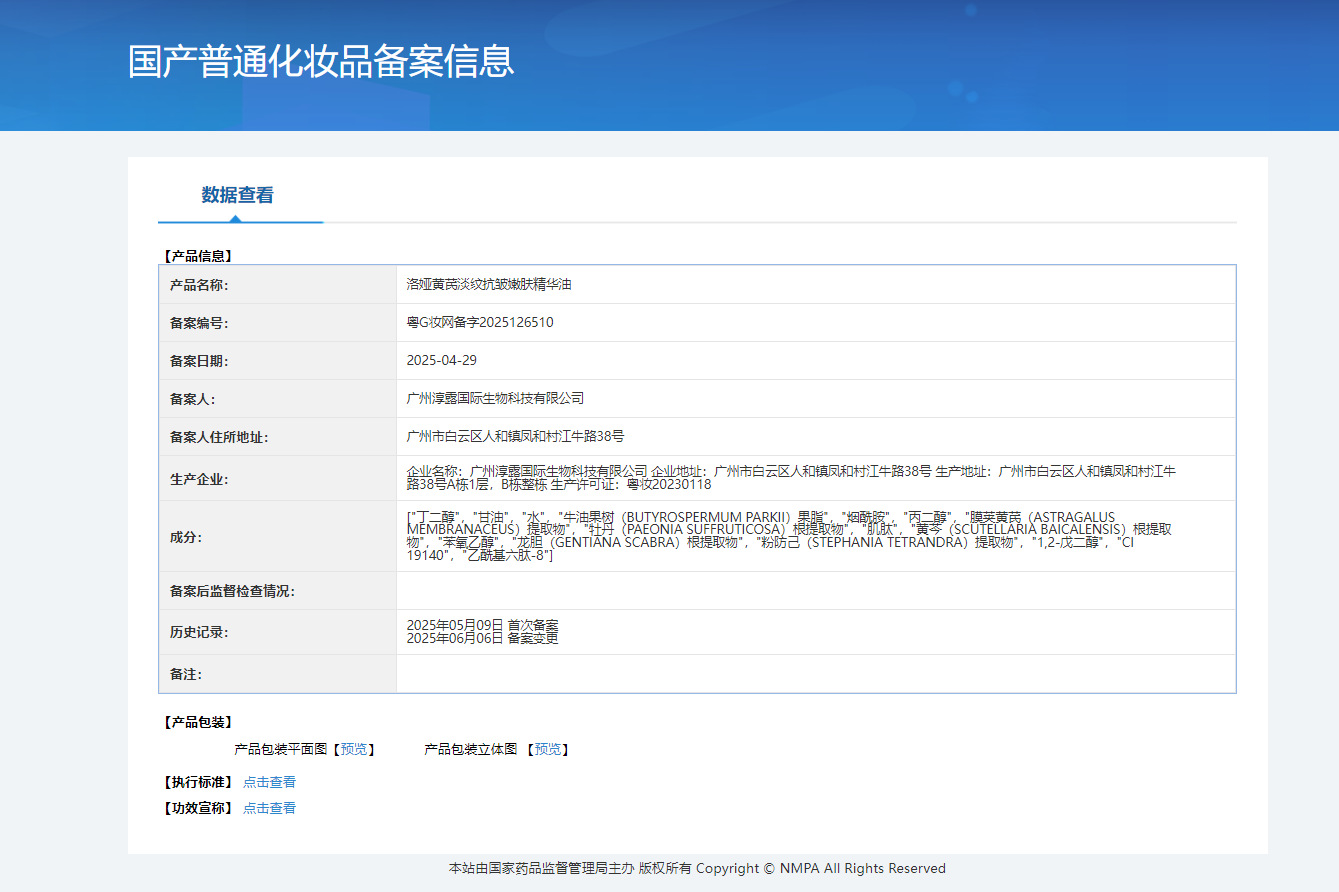Select filing number 粤G妆网备字2025126510
The image size is (1339, 892).
click(480, 323)
